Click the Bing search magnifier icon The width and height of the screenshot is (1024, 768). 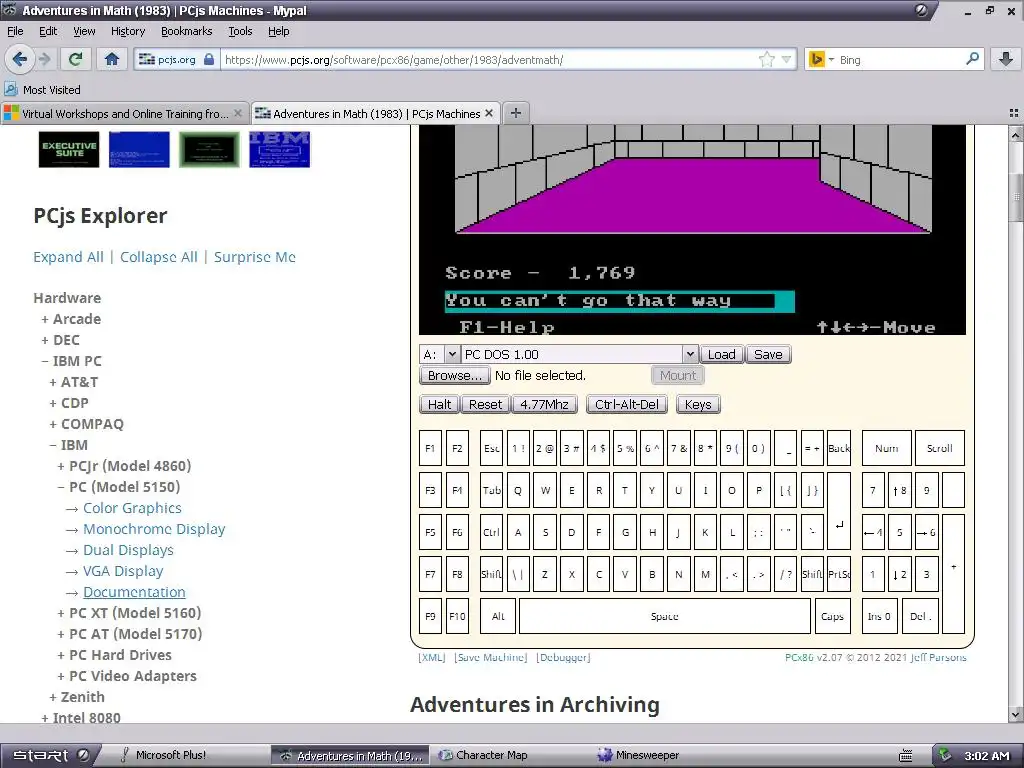(x=972, y=59)
